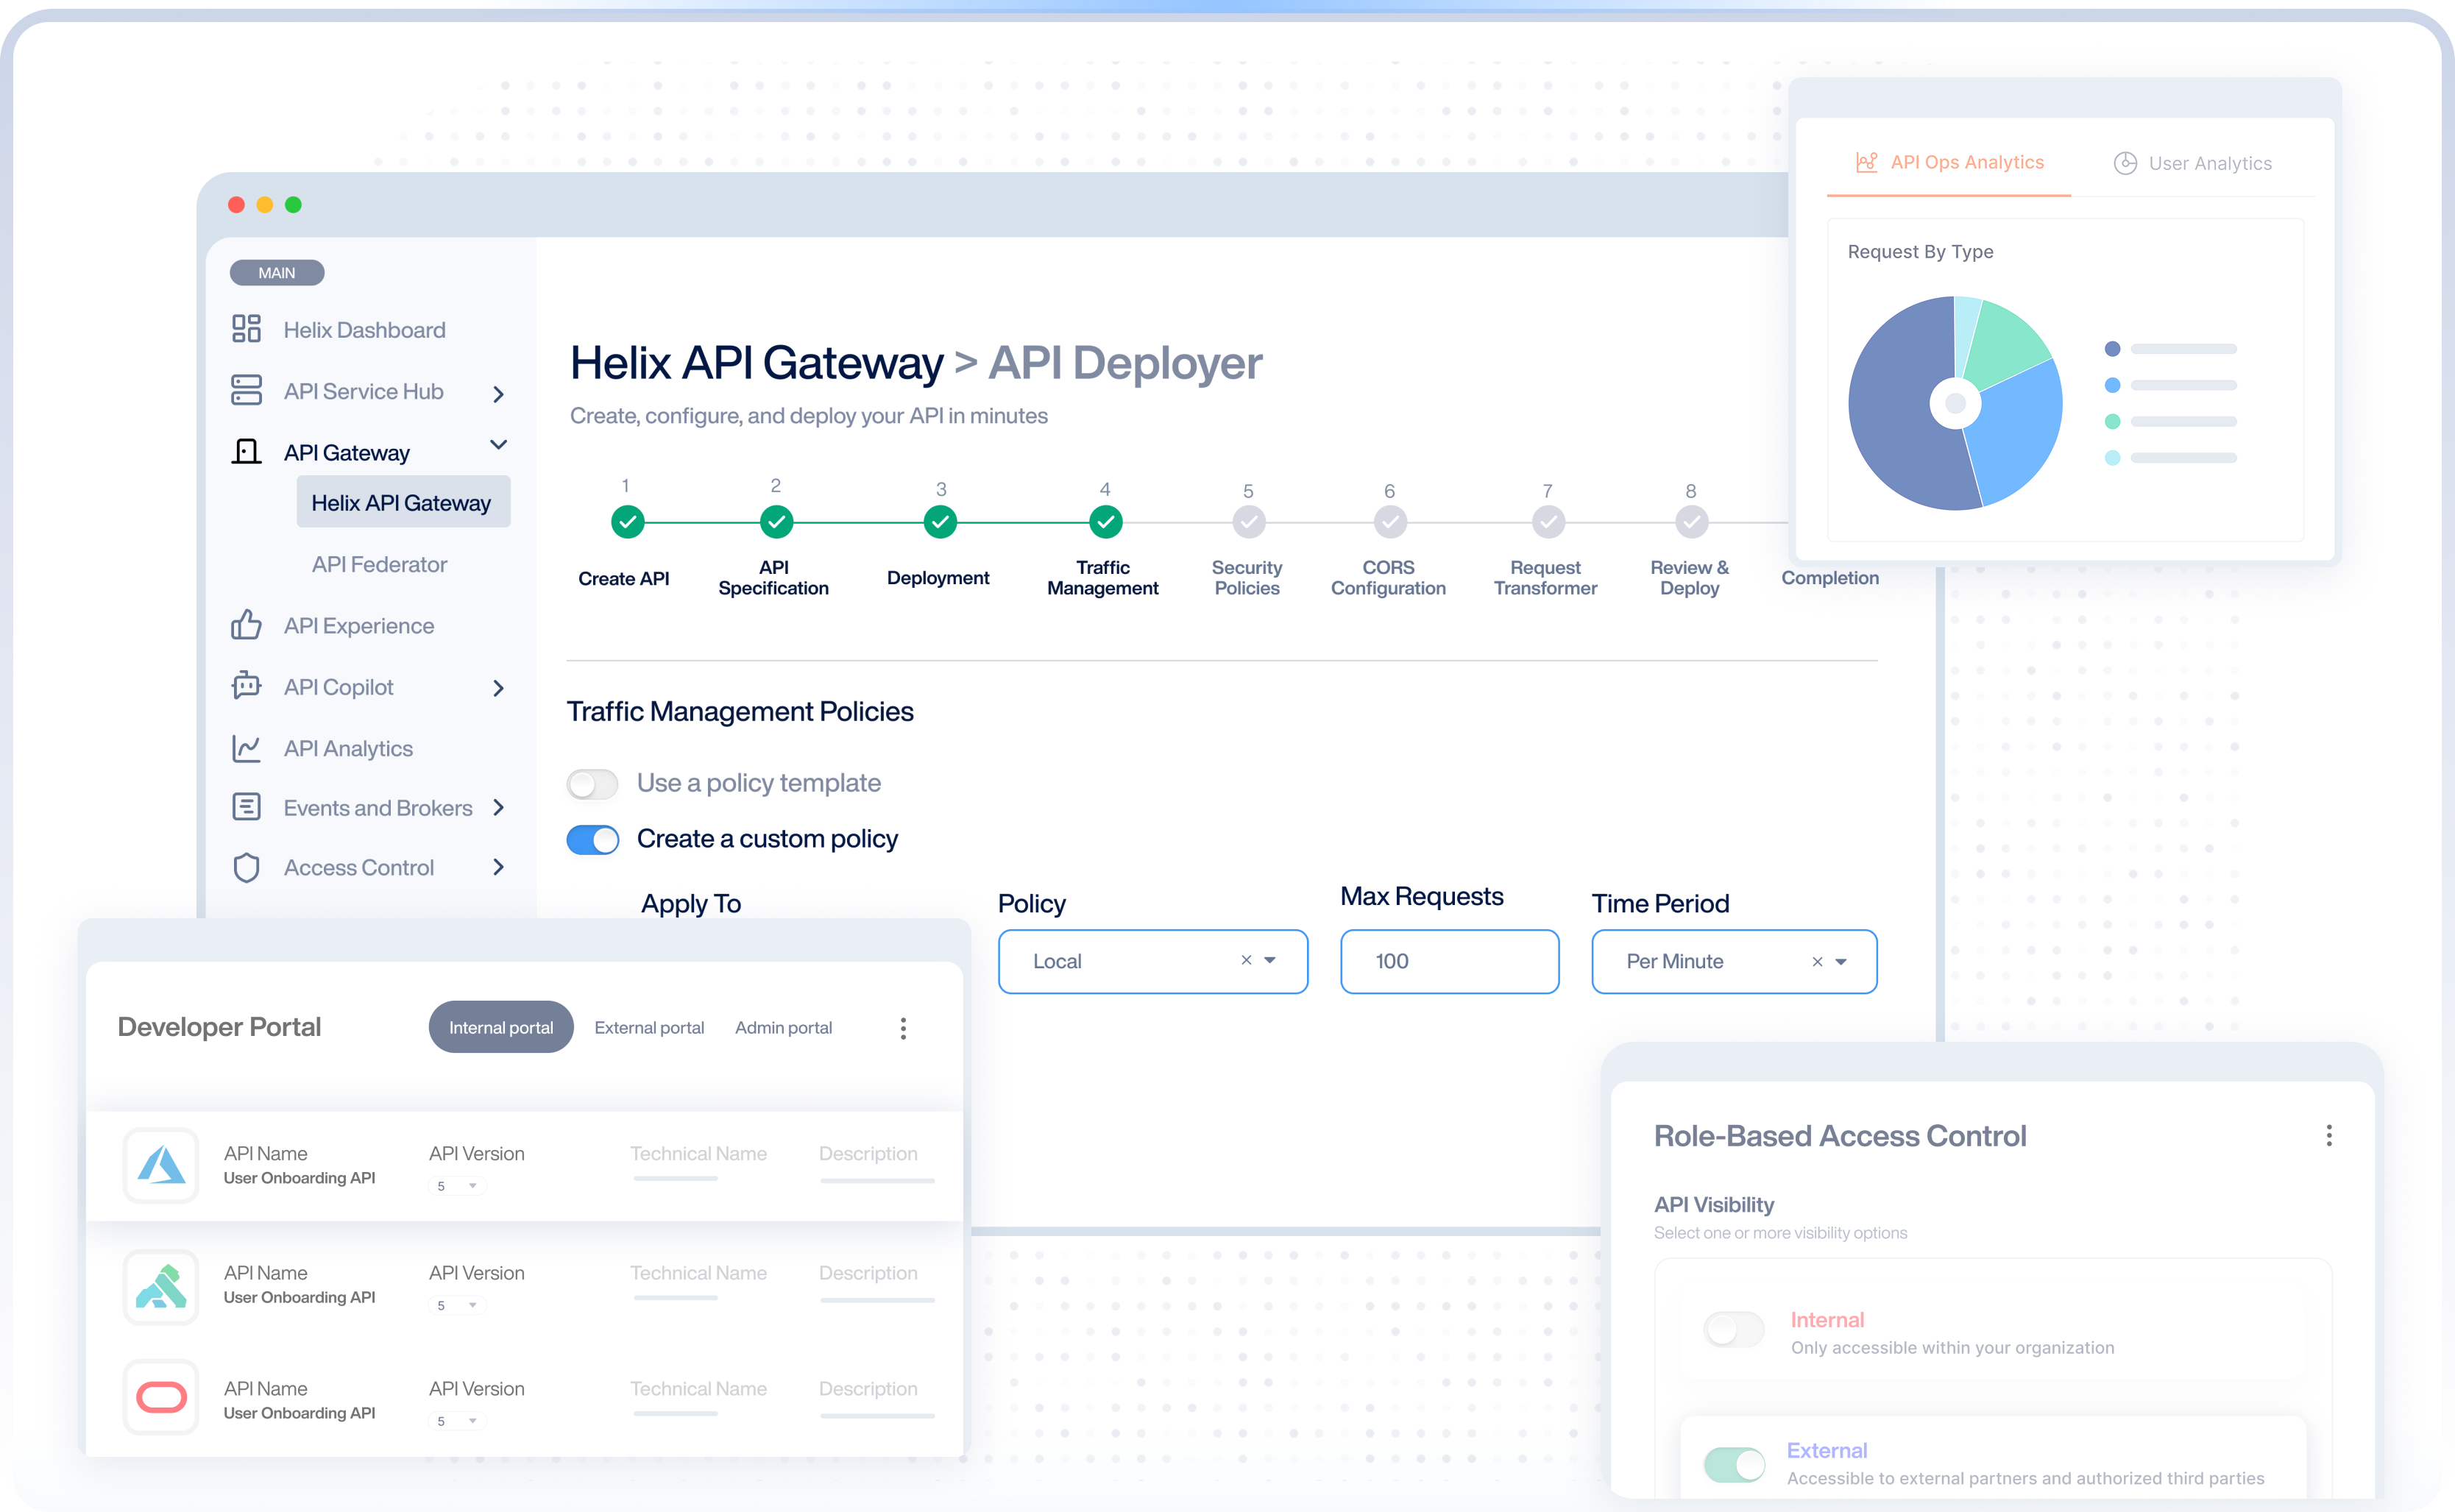The image size is (2455, 1512).
Task: Open Role-Based Access Control kebab menu
Action: tap(2329, 1135)
